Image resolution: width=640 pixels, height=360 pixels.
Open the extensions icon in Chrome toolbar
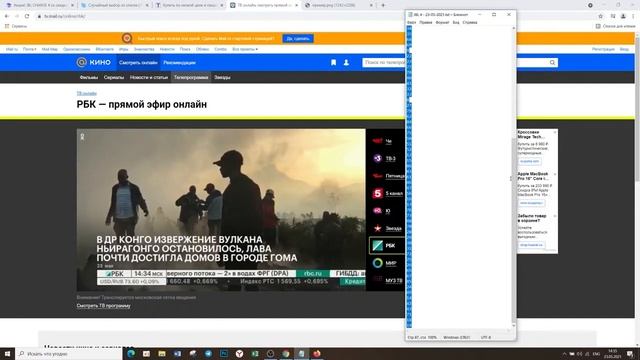[x=613, y=16]
